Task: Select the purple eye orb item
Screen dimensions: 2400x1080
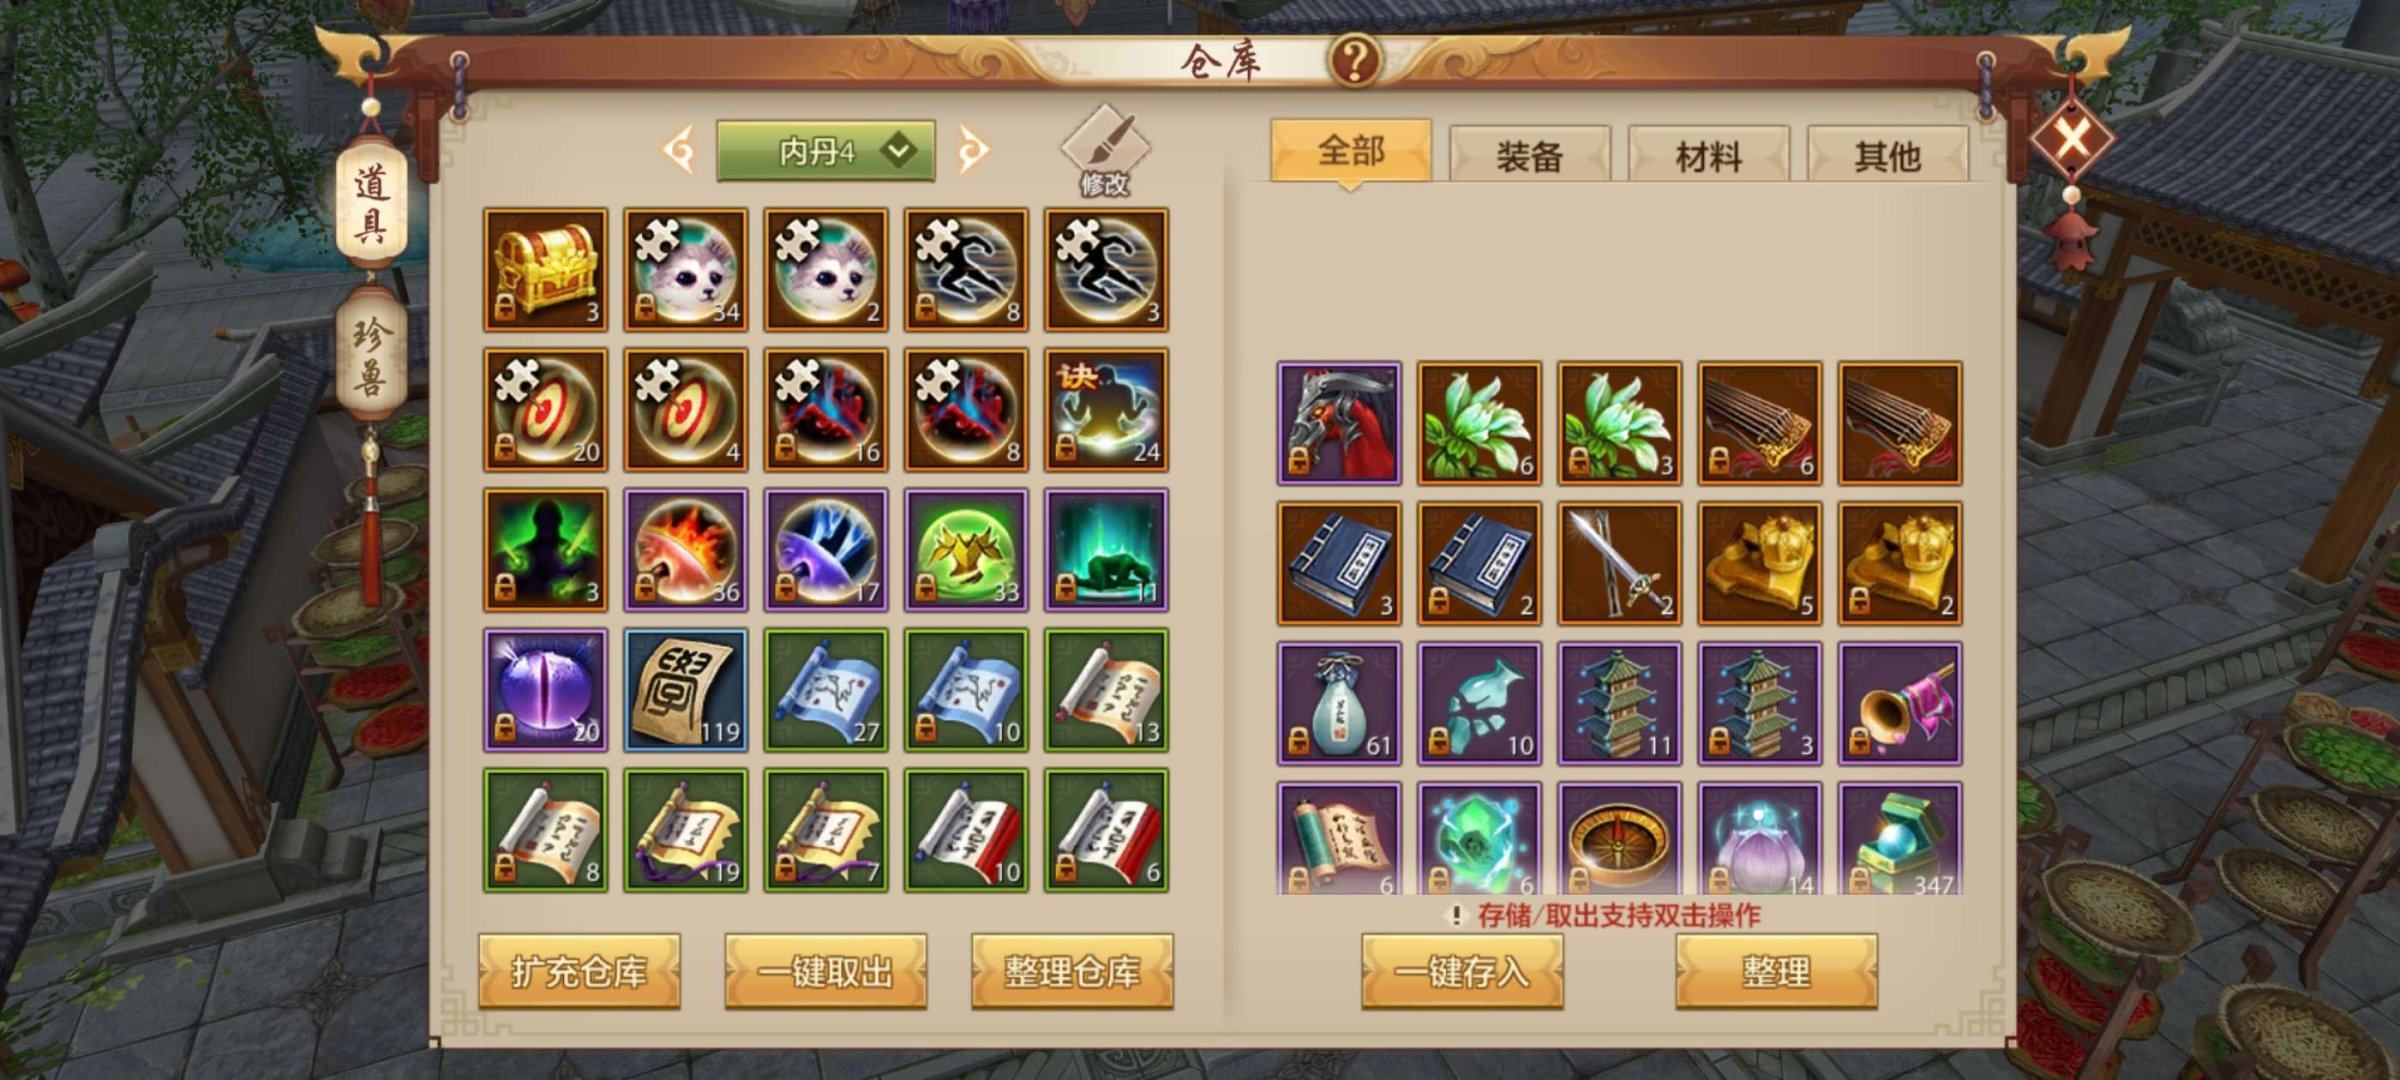Action: pyautogui.click(x=545, y=689)
